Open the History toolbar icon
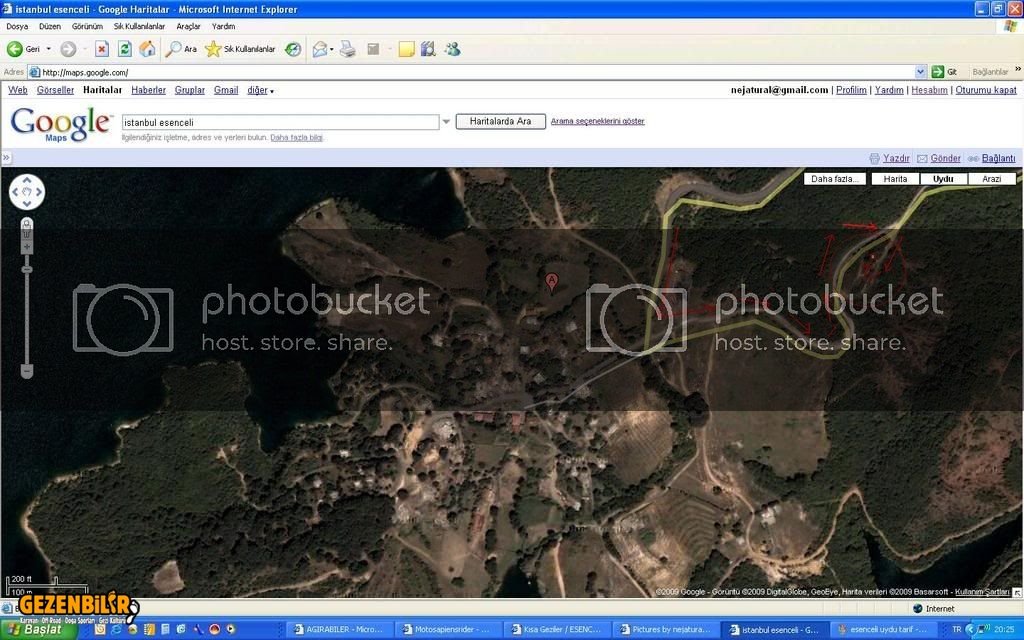Screen dimensions: 1024x640 pyautogui.click(x=293, y=49)
